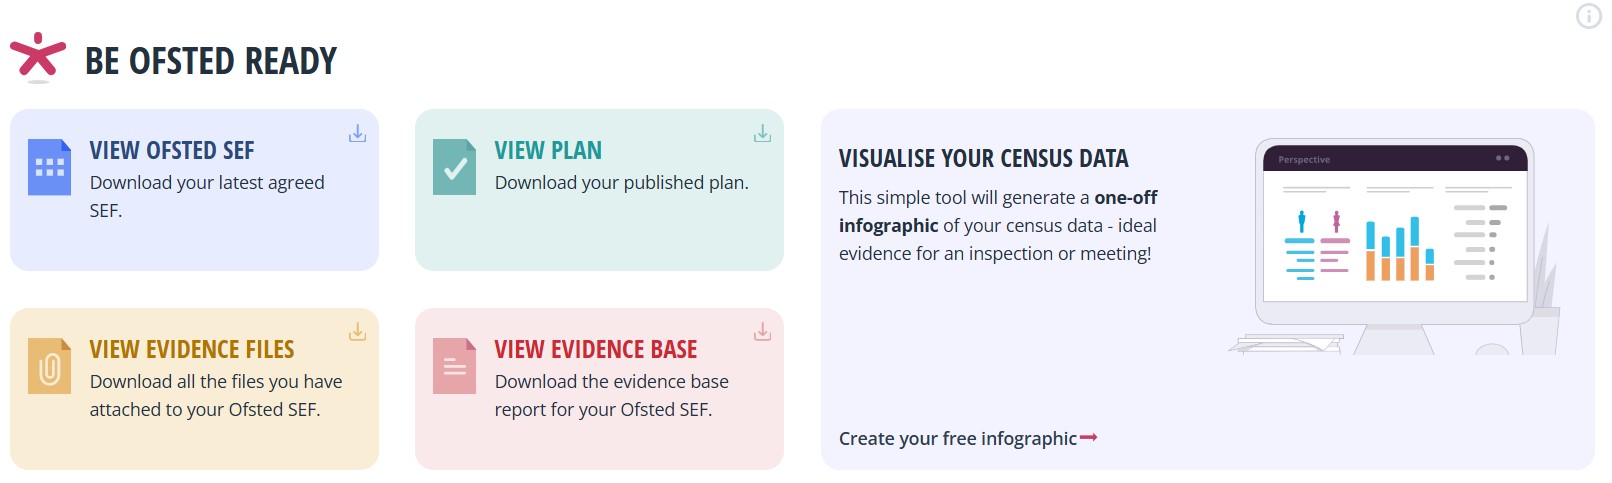The height and width of the screenshot is (483, 1612).
Task: Click the pink document report icon
Action: point(454,366)
